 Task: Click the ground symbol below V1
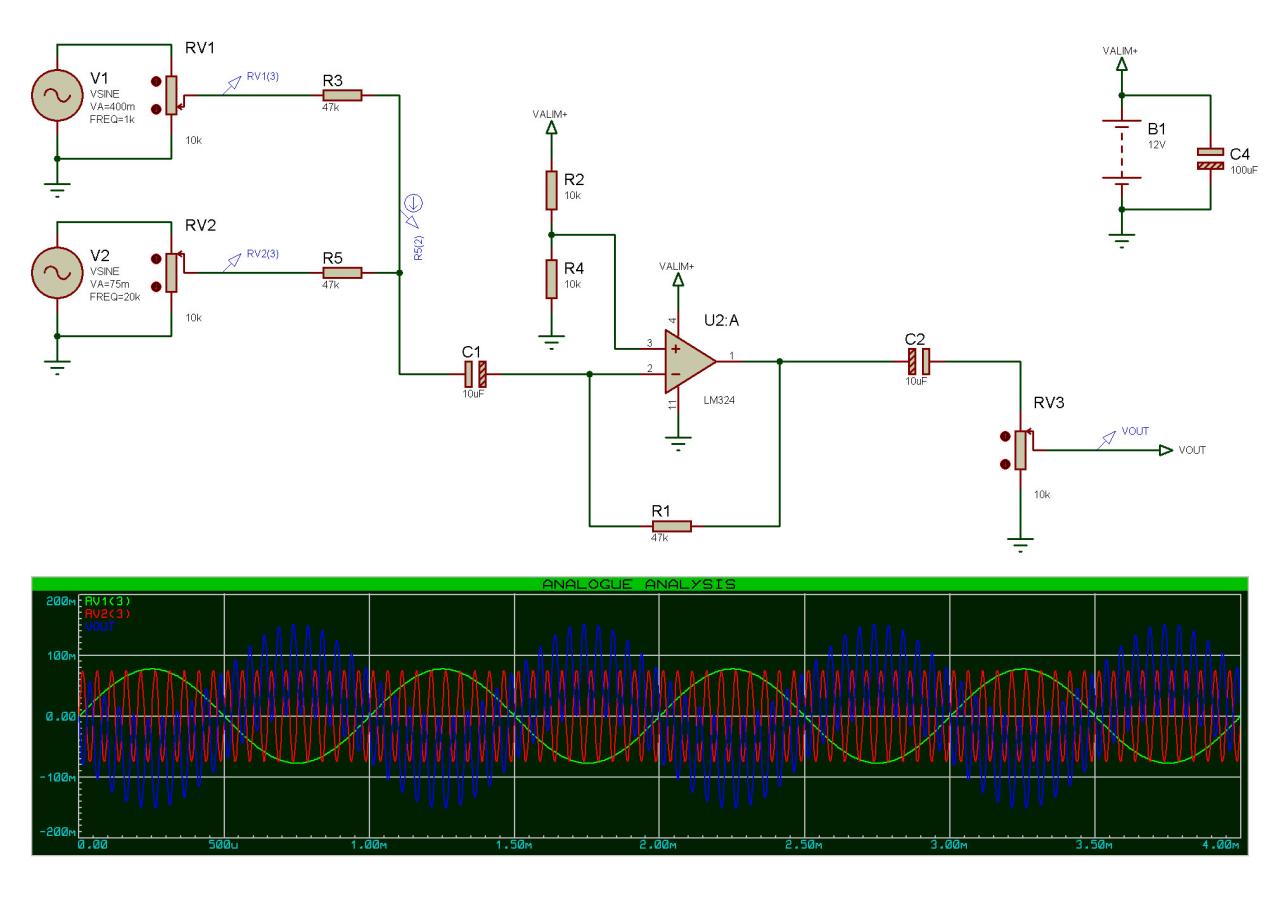[x=57, y=190]
